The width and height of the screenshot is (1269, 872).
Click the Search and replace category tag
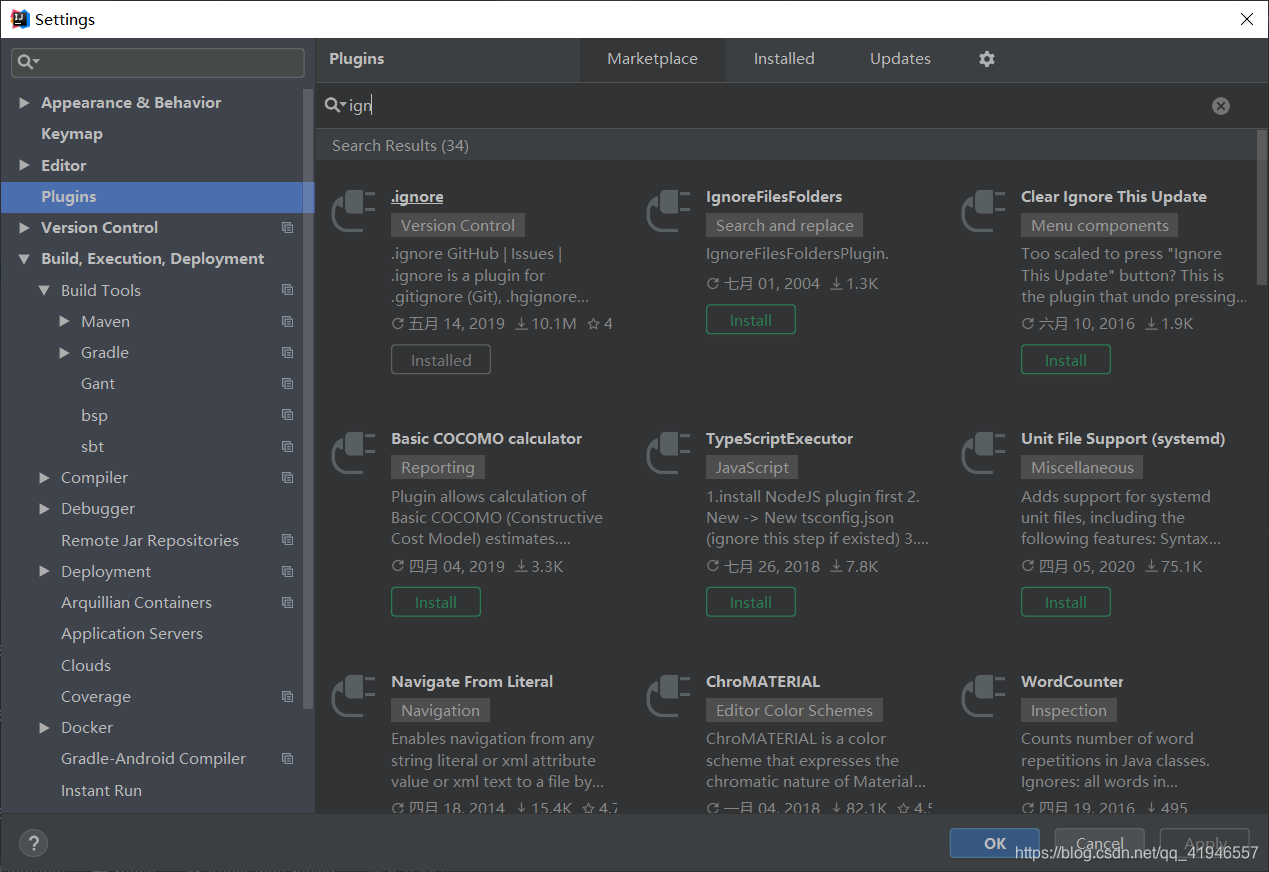[785, 226]
